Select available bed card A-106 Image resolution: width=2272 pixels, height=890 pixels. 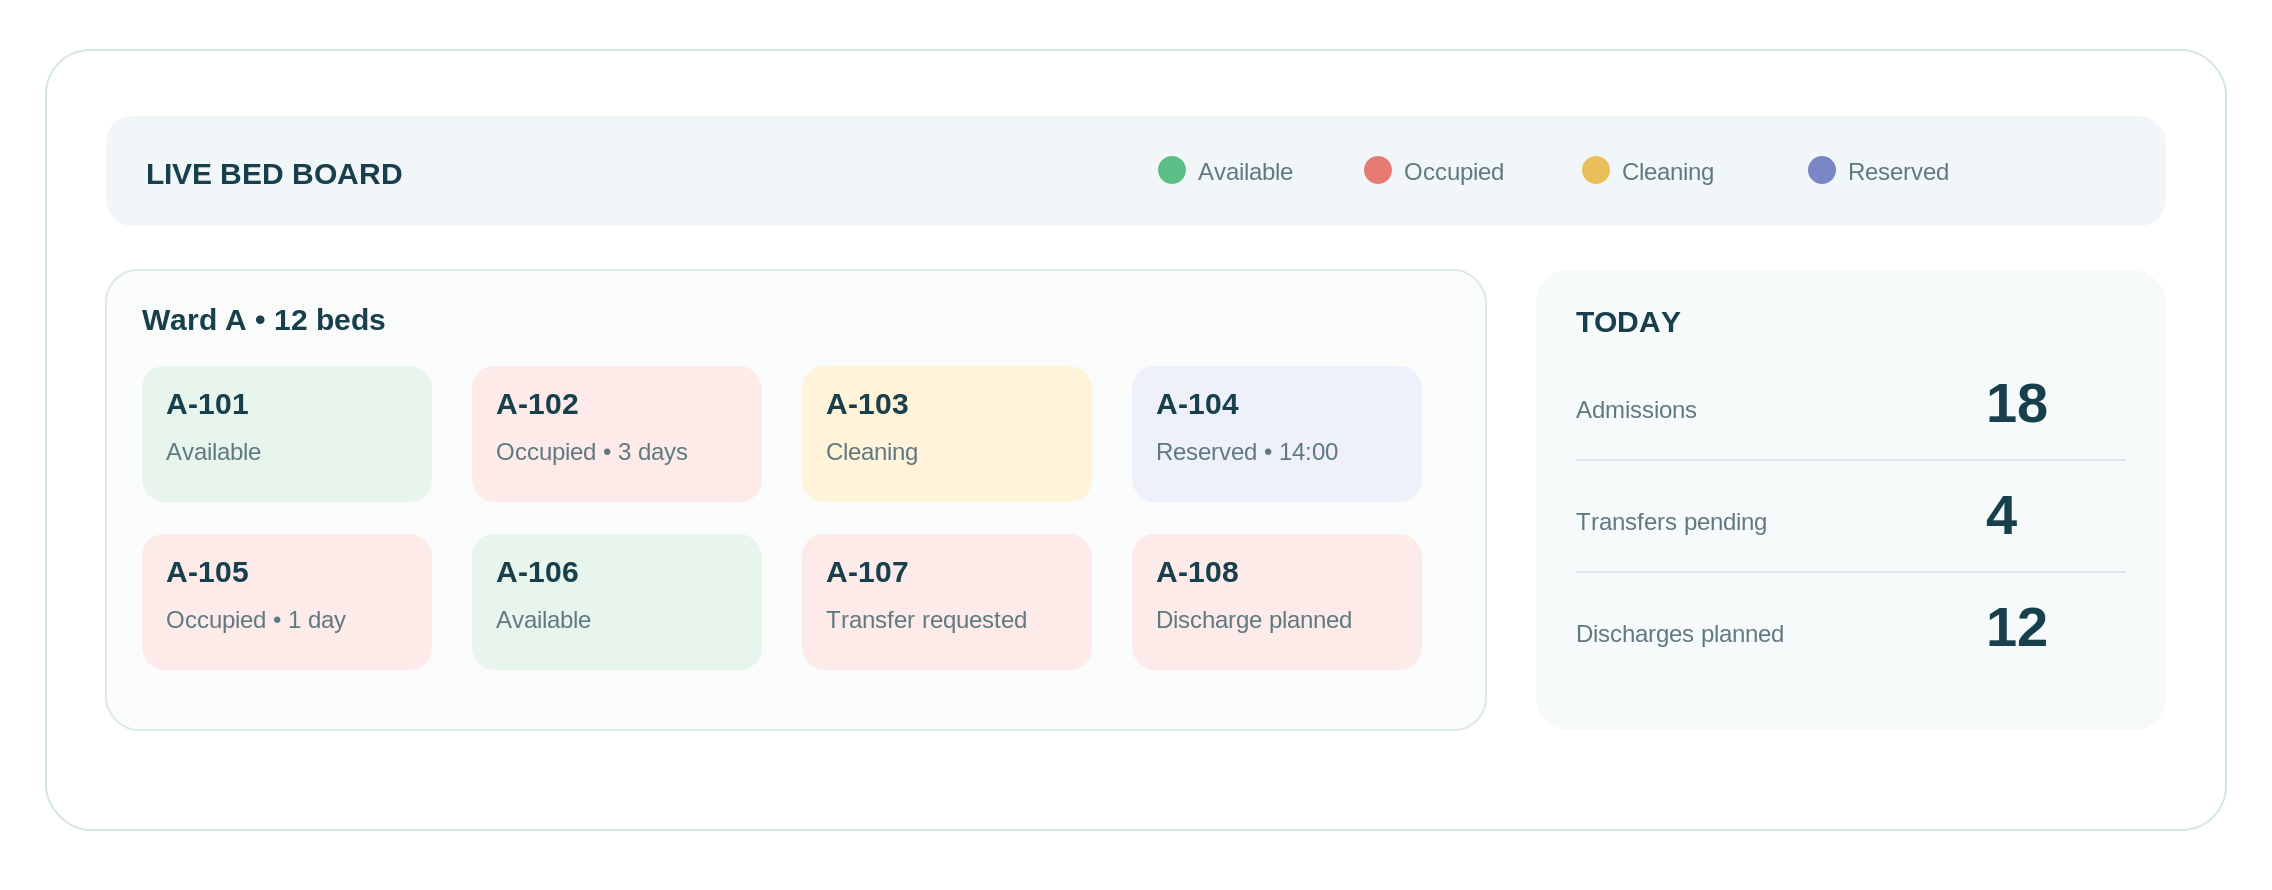[617, 601]
